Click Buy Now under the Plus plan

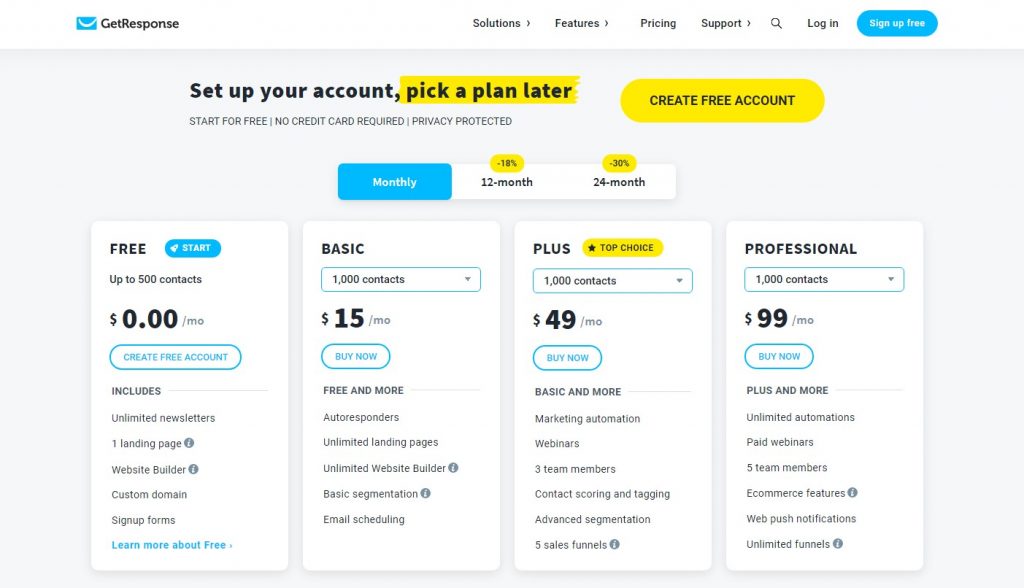tap(568, 357)
